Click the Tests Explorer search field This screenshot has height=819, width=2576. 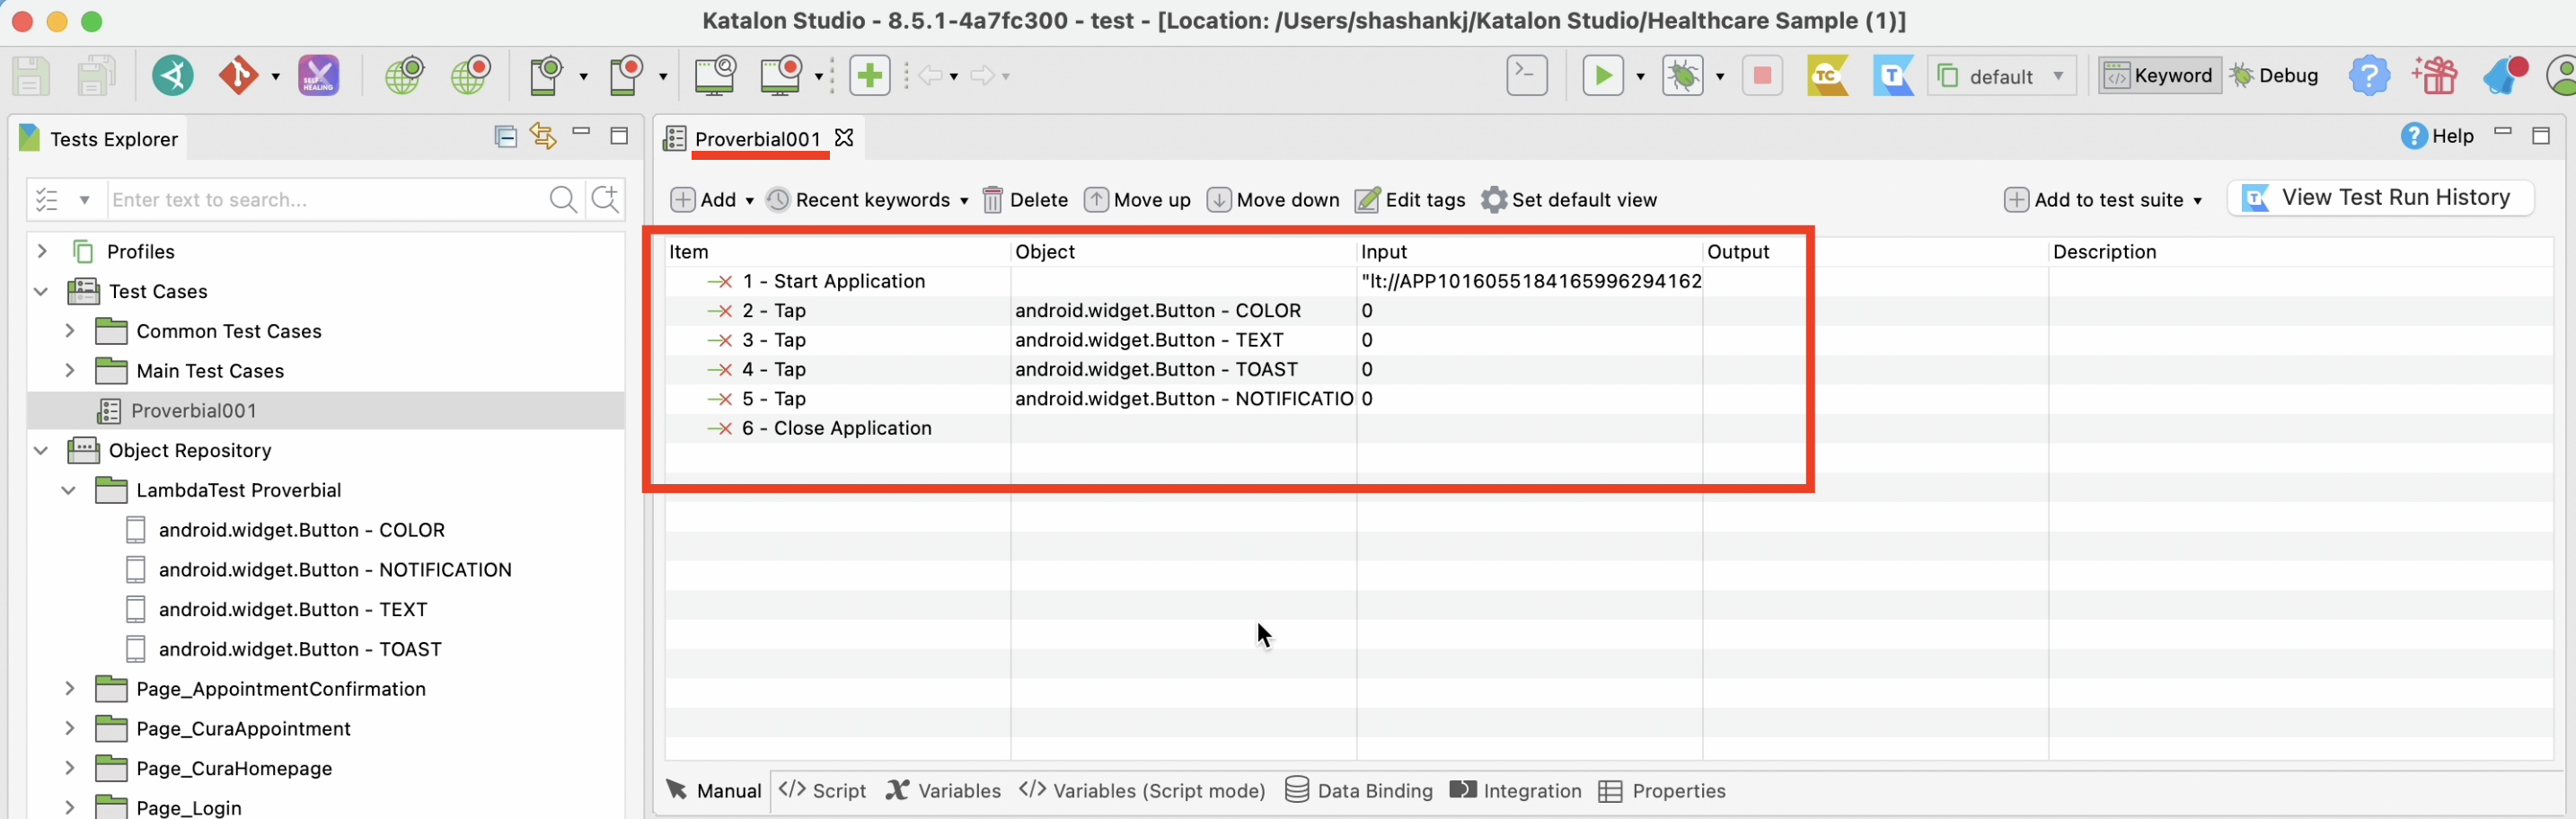tap(325, 200)
